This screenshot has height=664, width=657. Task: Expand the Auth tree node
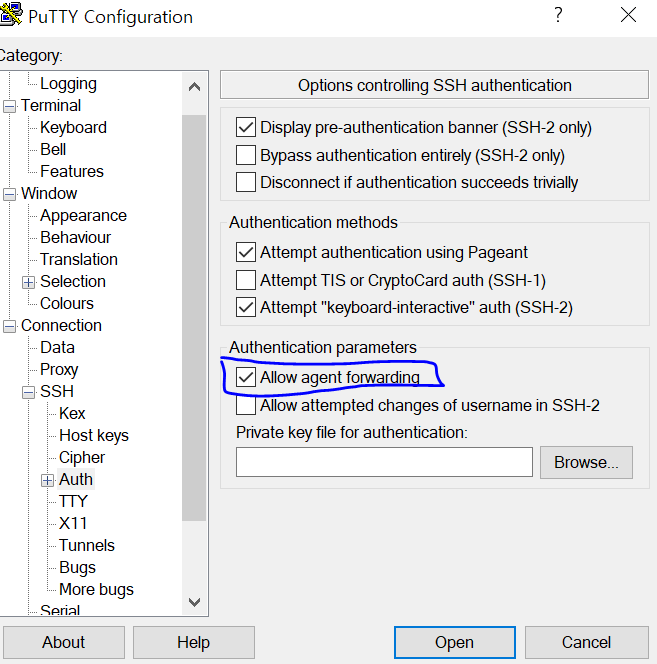[x=47, y=481]
